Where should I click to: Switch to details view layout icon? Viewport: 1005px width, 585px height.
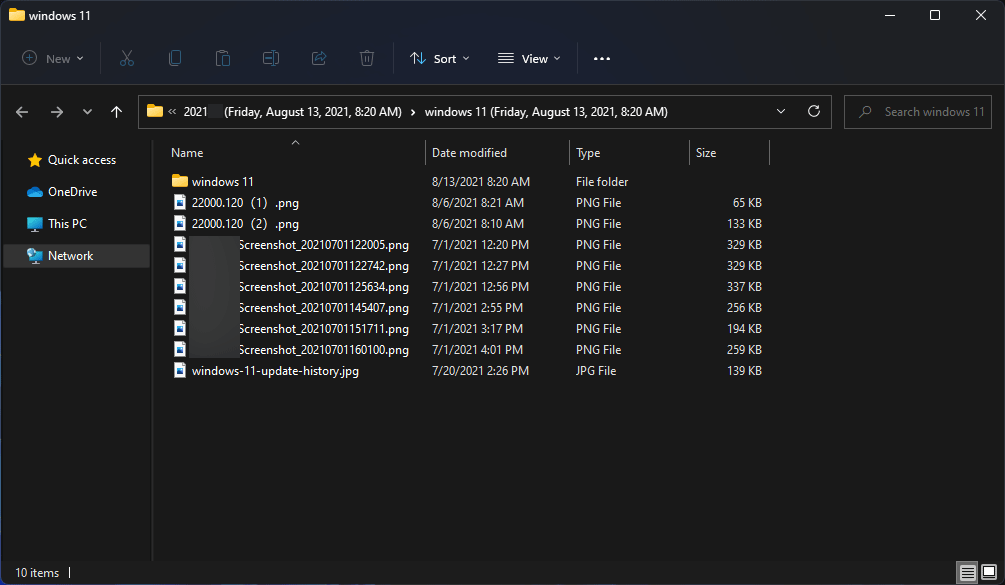[x=967, y=572]
